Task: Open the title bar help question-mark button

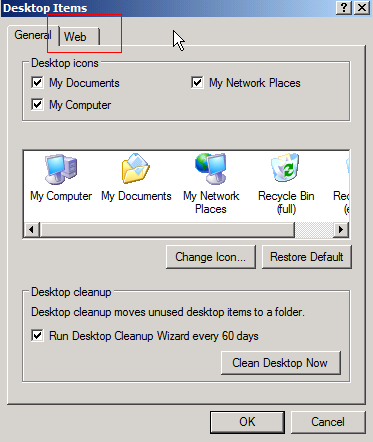Action: [x=344, y=7]
